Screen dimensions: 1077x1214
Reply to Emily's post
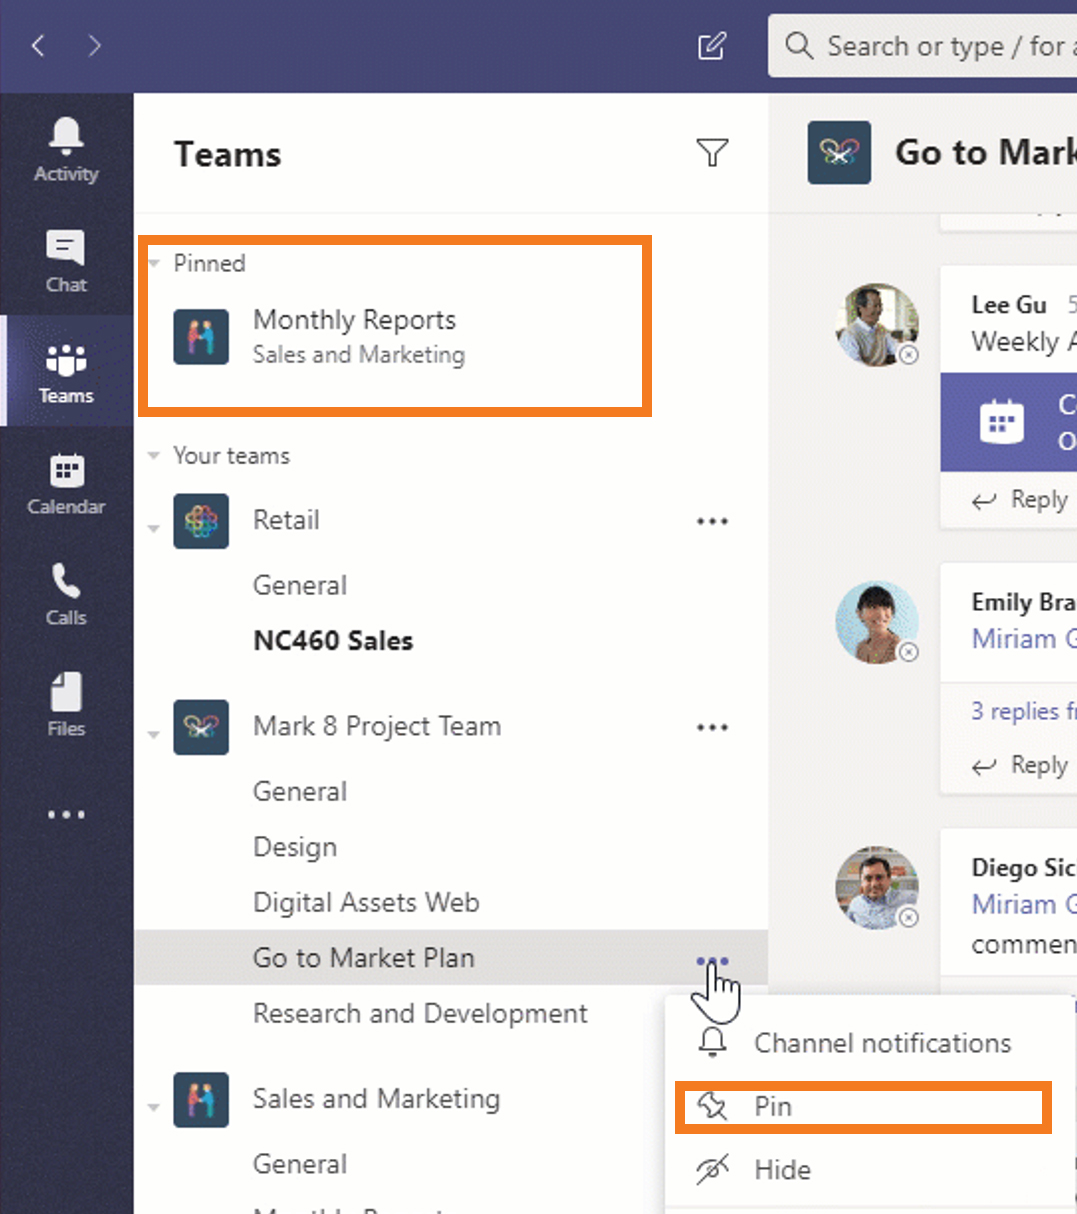(1020, 766)
